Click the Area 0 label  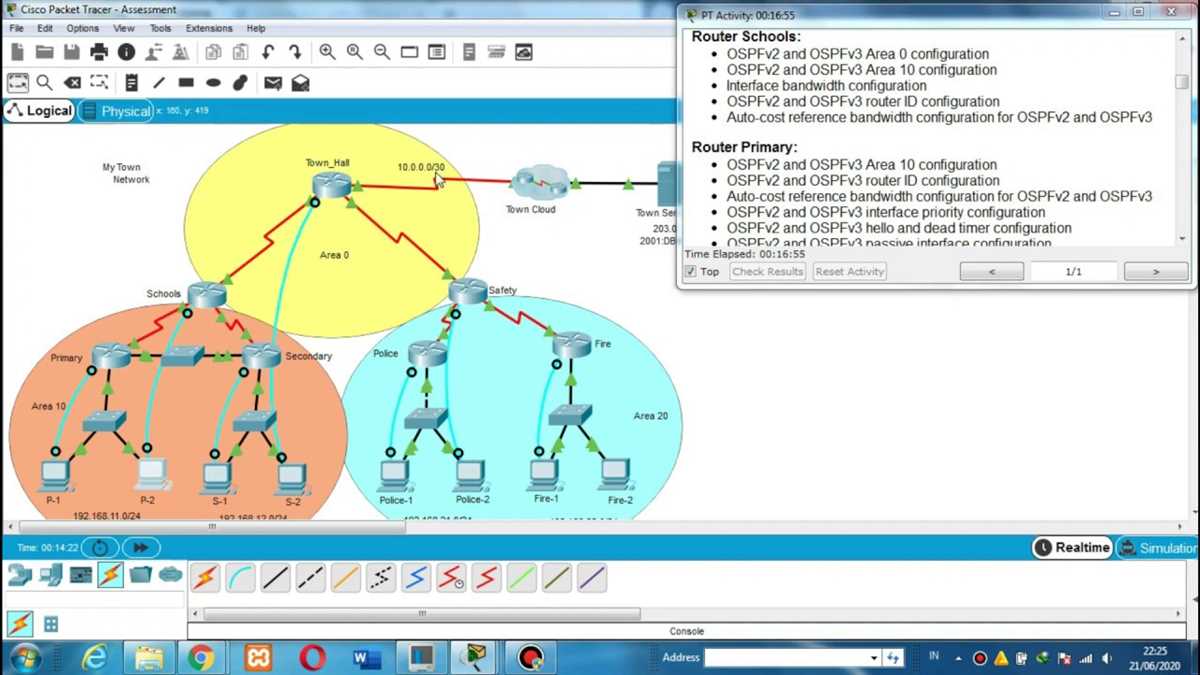click(334, 255)
